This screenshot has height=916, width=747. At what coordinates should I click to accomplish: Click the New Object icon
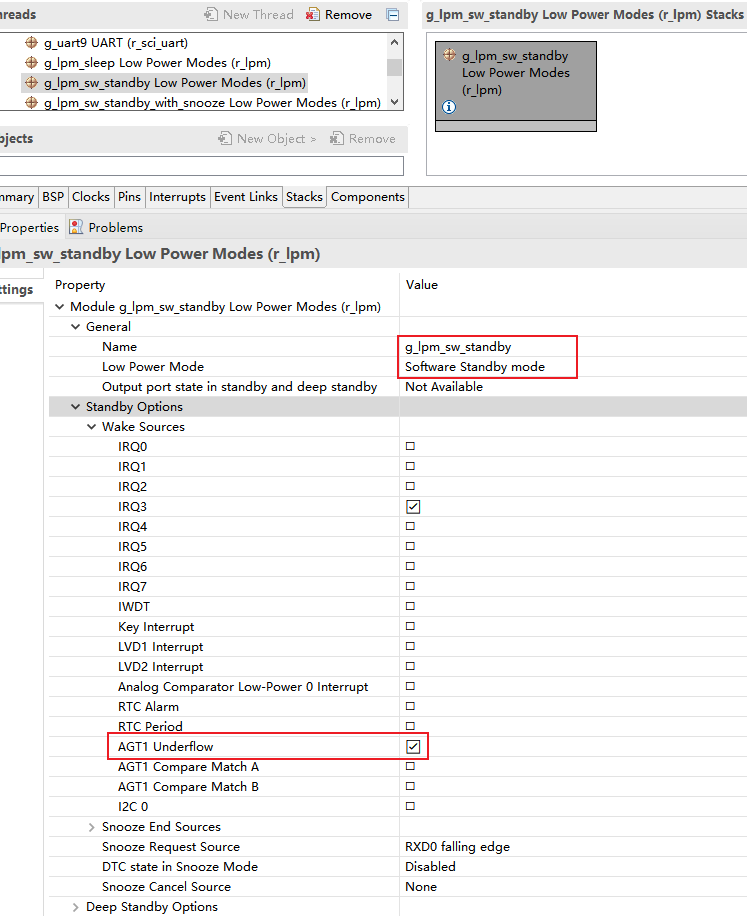click(225, 139)
